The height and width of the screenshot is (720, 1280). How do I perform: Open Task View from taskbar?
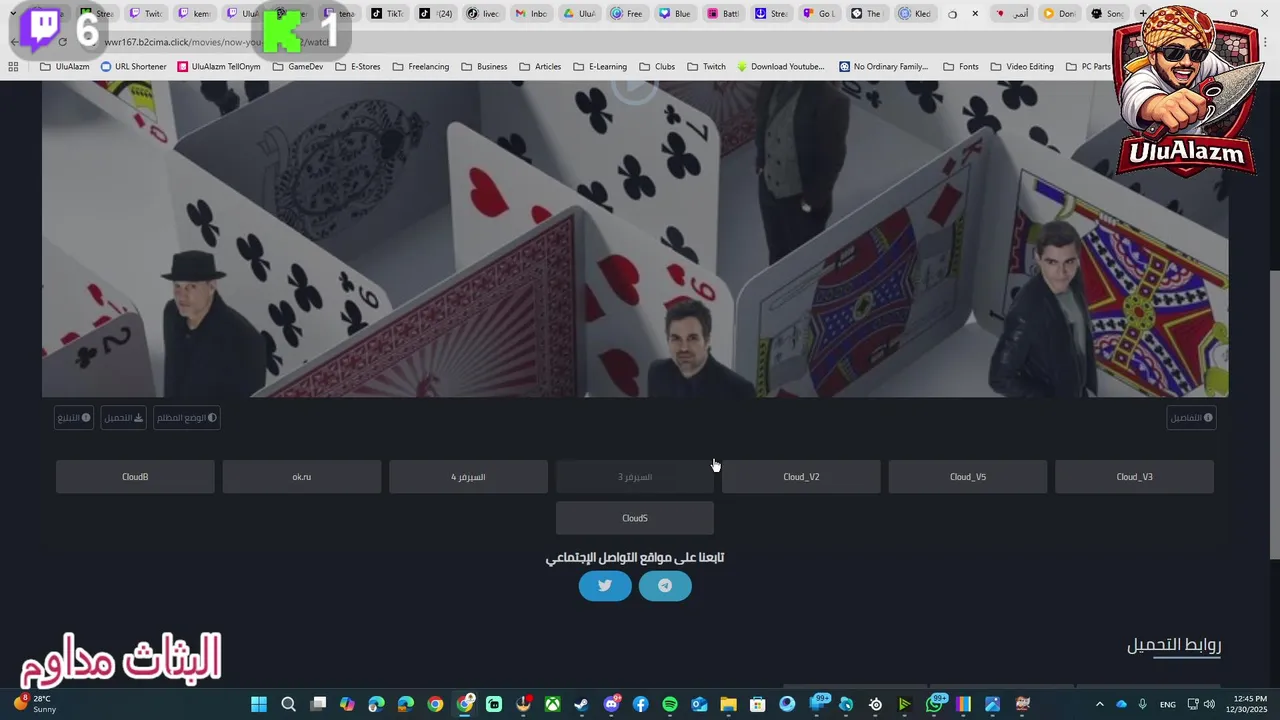coord(318,704)
